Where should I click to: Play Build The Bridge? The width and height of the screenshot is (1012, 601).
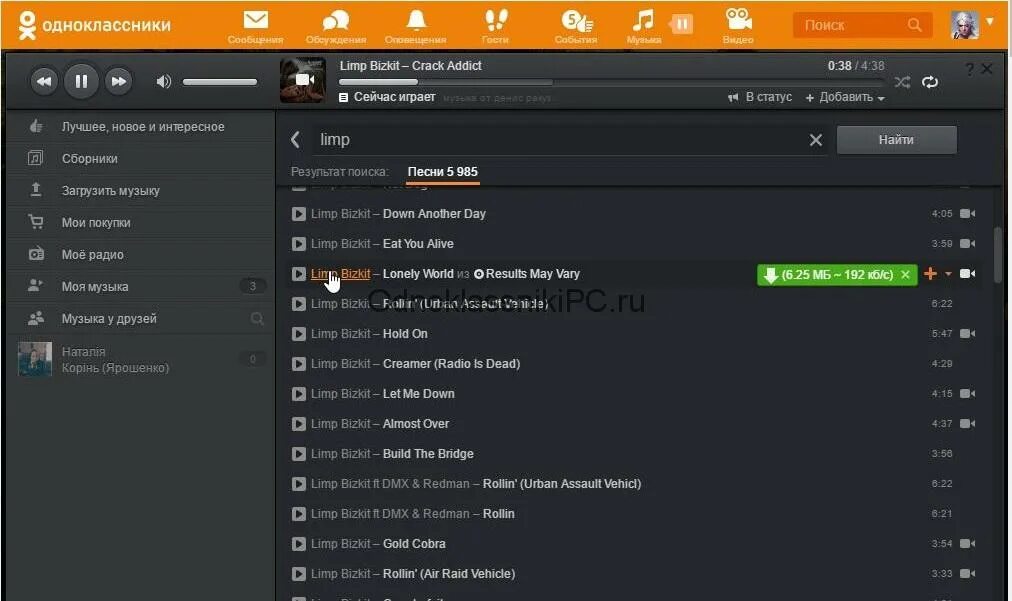(x=298, y=454)
